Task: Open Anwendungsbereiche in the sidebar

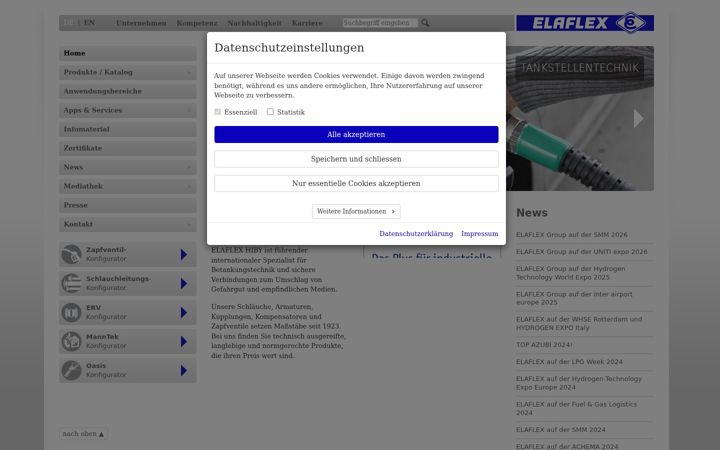Action: (128, 91)
